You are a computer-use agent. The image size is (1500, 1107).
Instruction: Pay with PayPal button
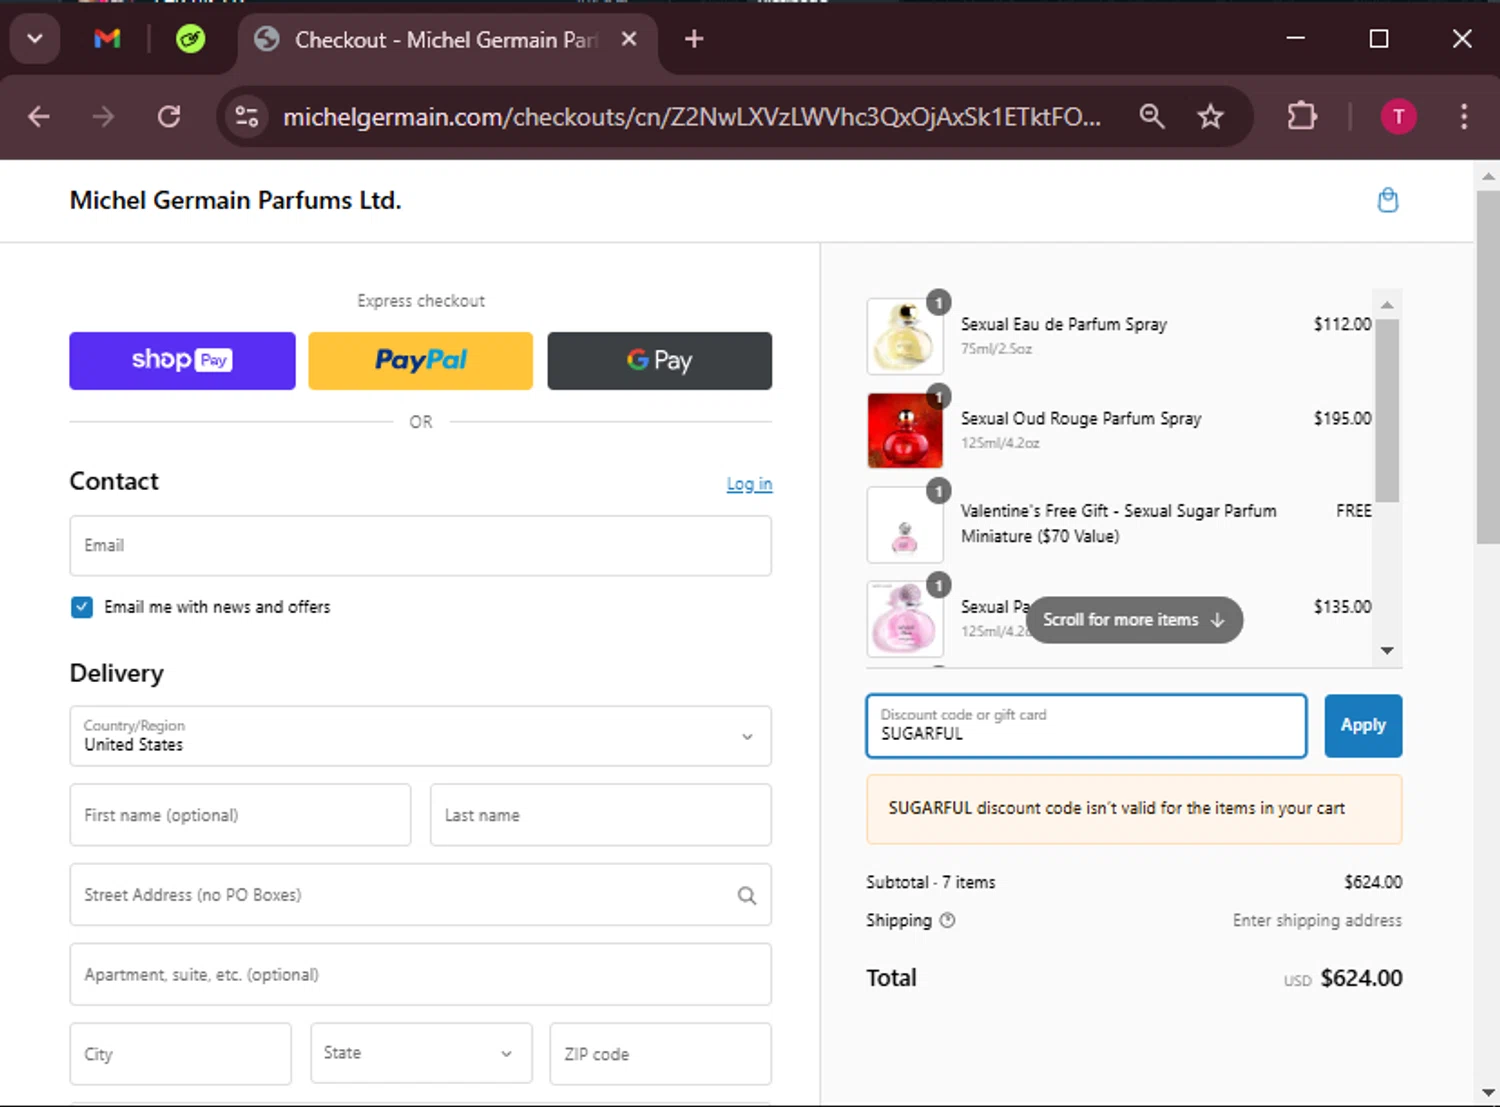(x=421, y=361)
